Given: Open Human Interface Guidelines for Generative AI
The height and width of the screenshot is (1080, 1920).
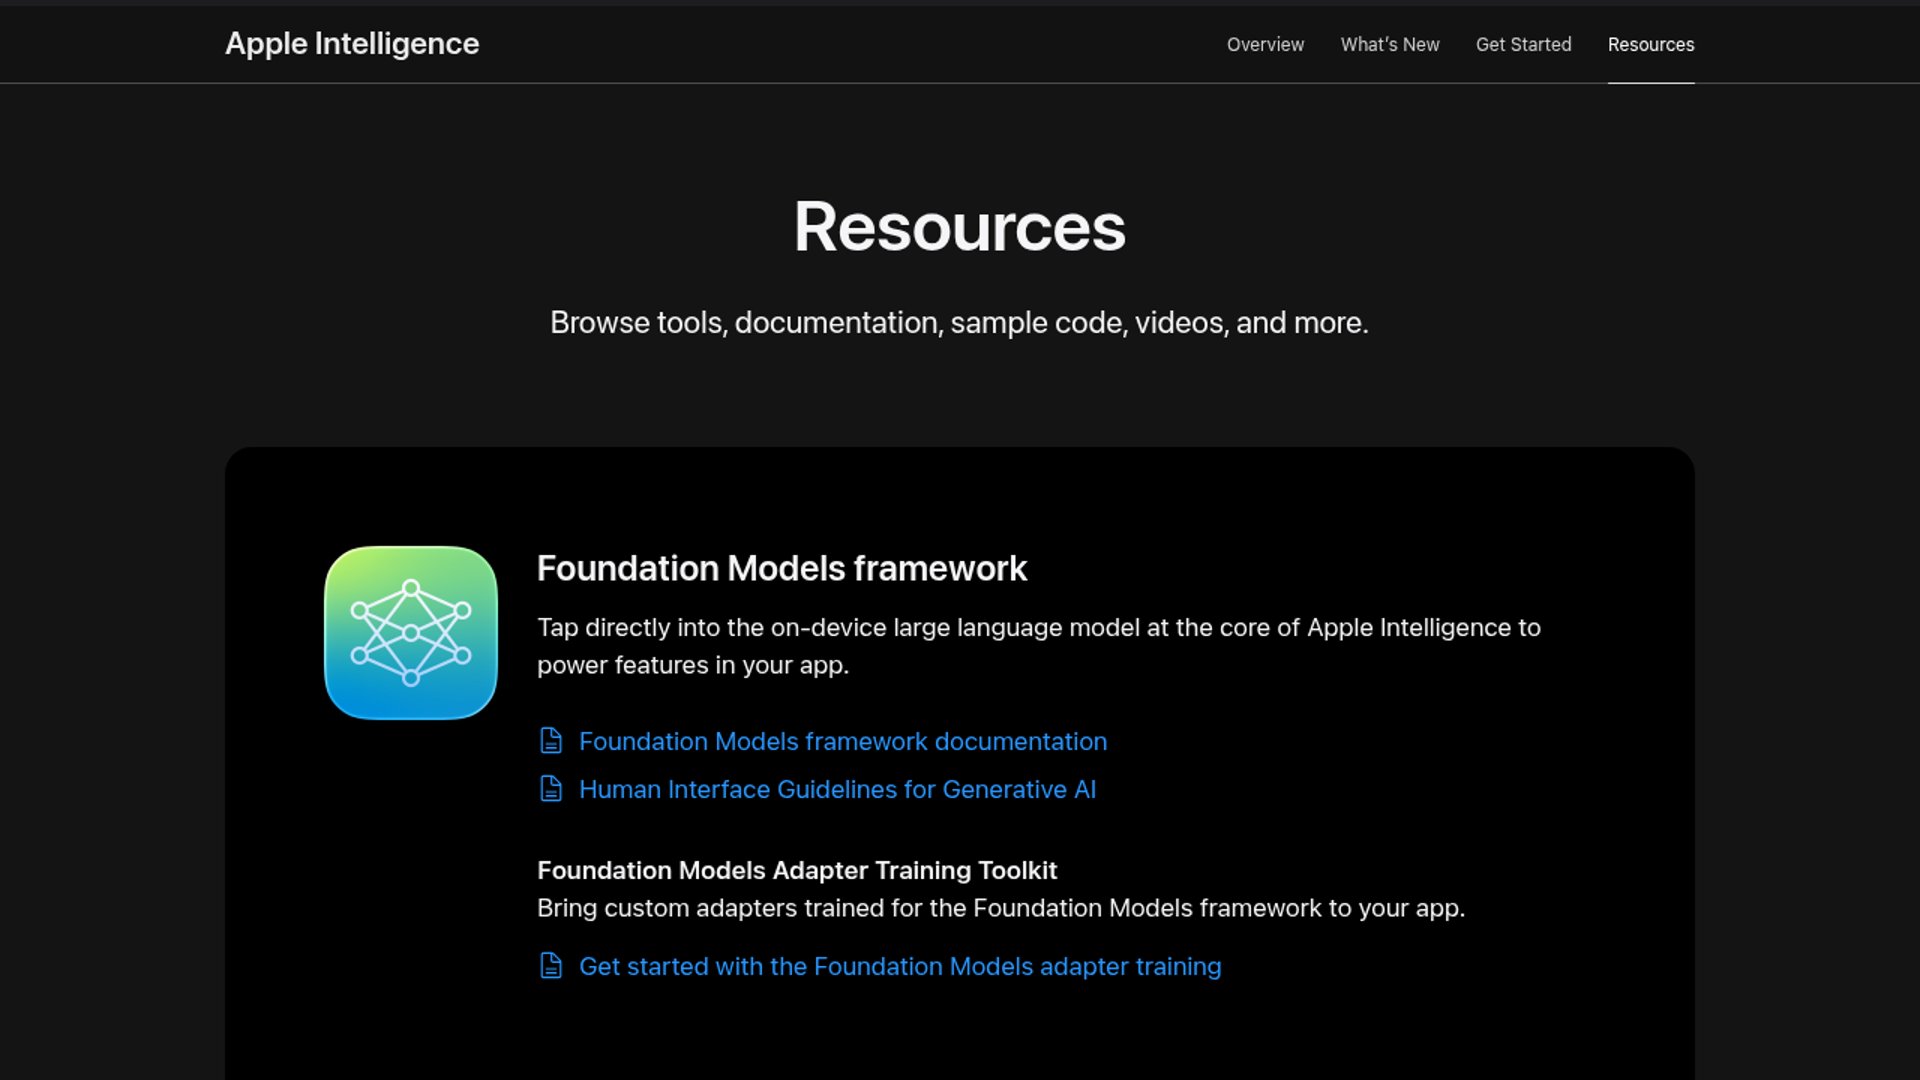Looking at the screenshot, I should (837, 789).
